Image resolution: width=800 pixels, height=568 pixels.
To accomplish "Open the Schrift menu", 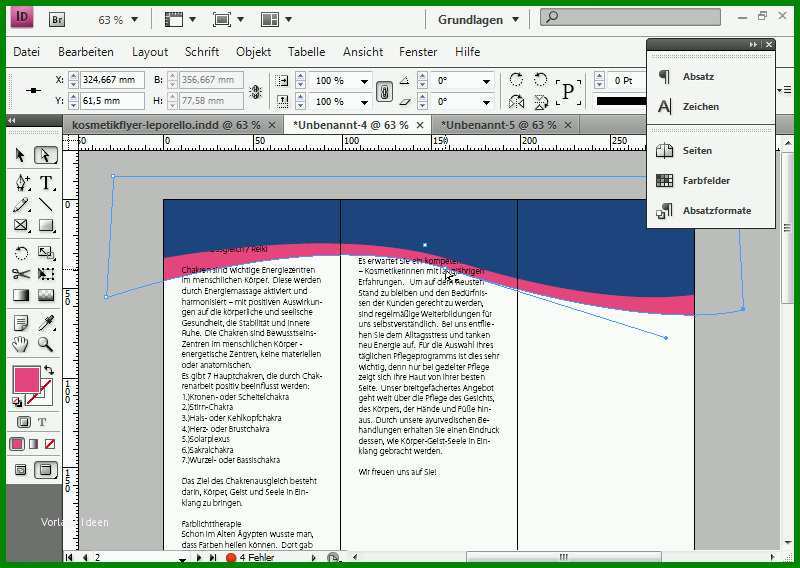I will (x=202, y=52).
